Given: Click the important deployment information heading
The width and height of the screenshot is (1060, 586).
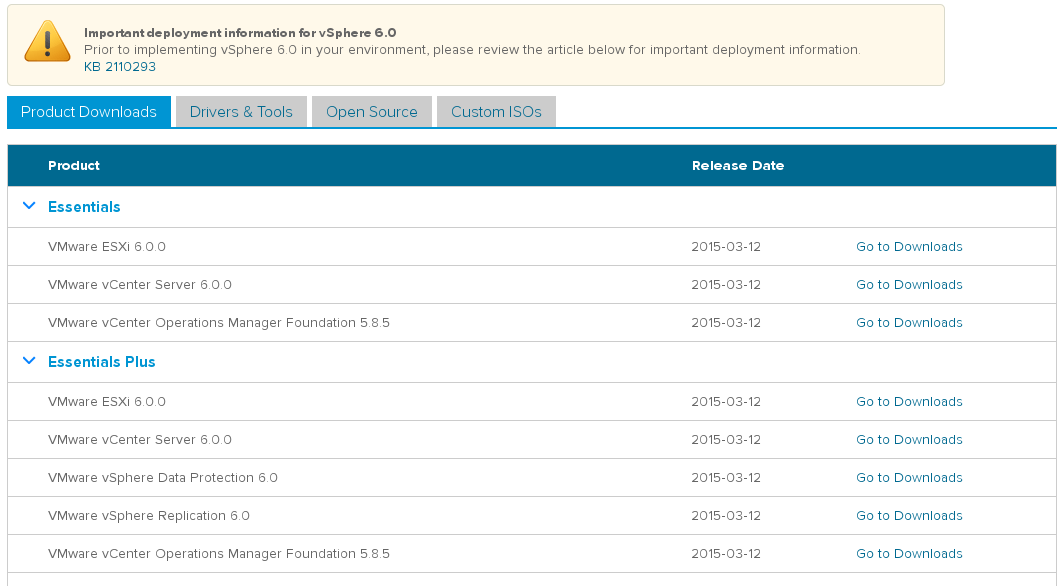Looking at the screenshot, I should (x=240, y=32).
